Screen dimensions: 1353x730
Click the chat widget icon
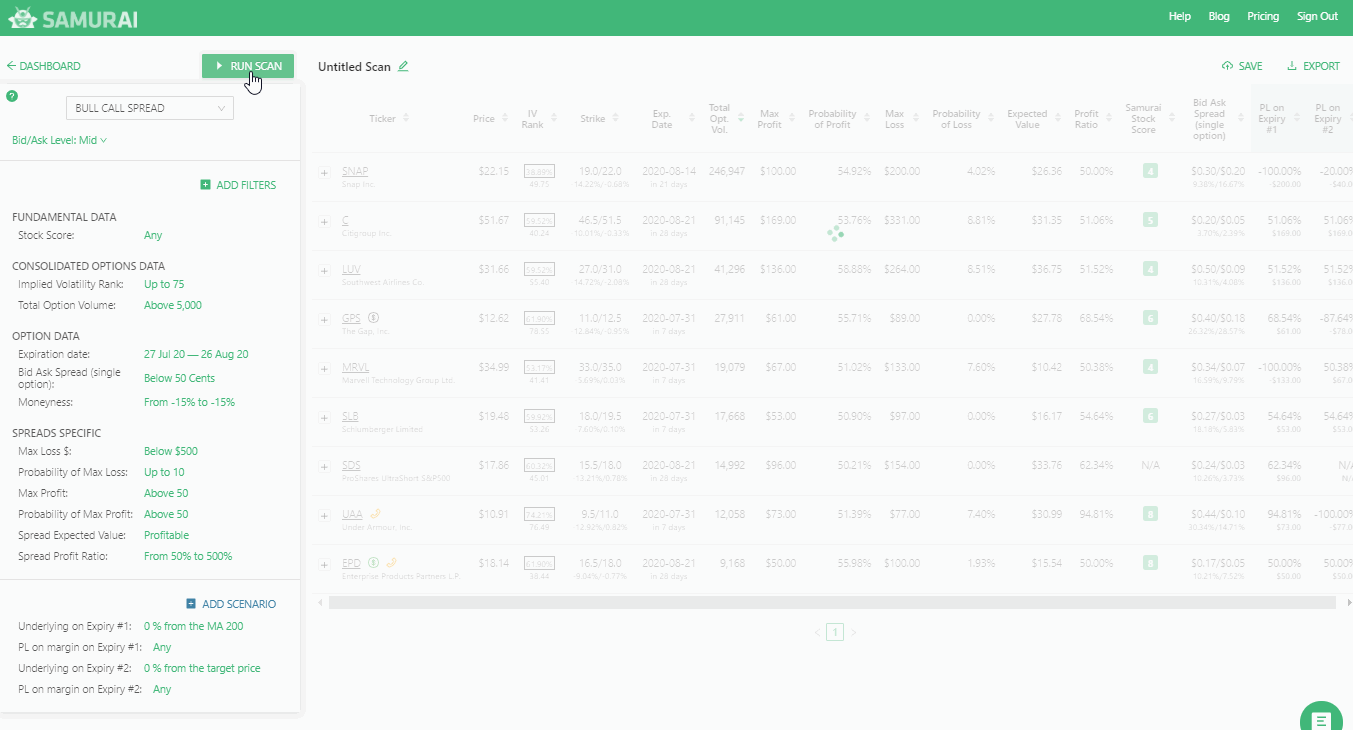click(x=1321, y=720)
